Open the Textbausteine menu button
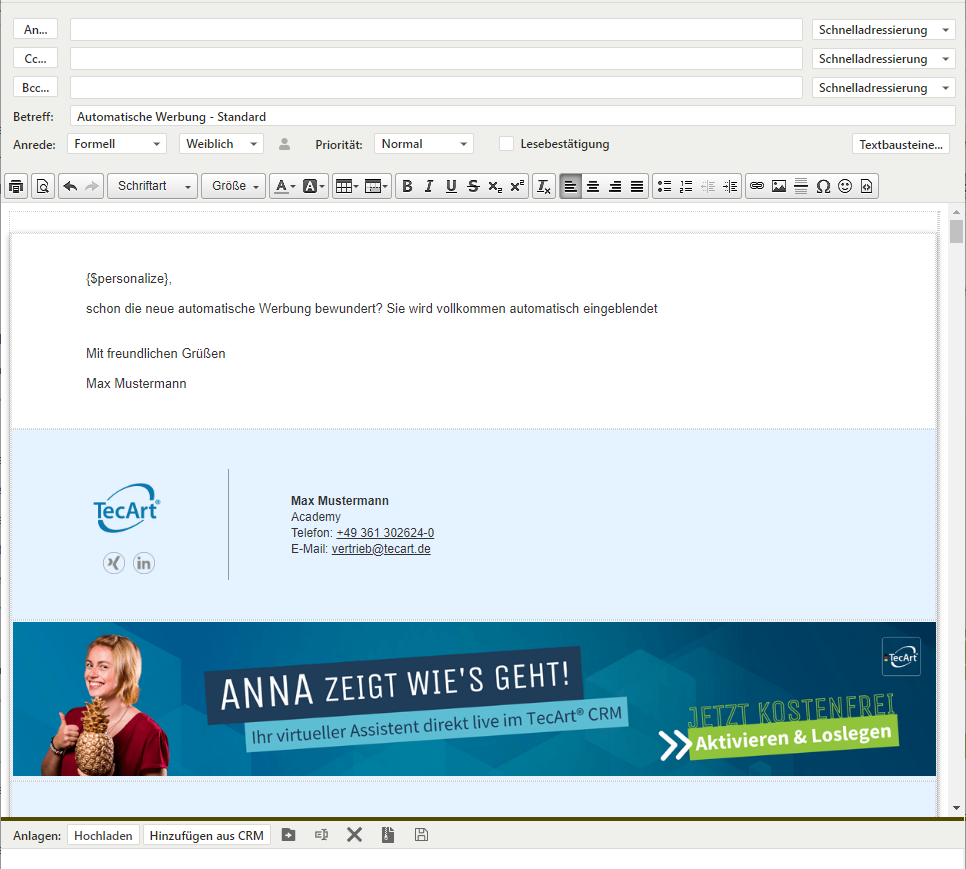Image resolution: width=966 pixels, height=869 pixels. 900,144
